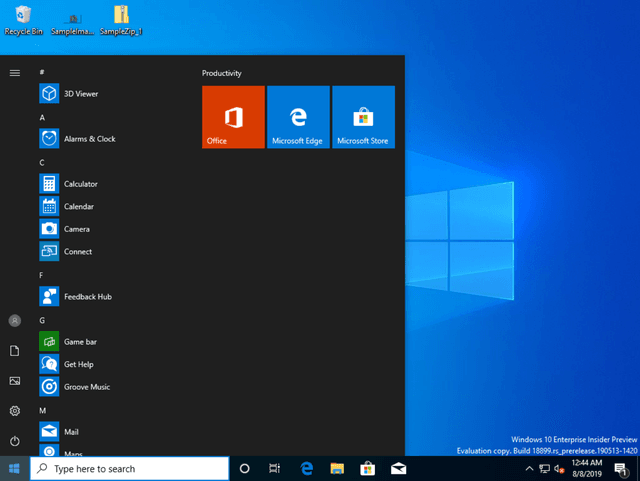Open the Power options menu
The width and height of the screenshot is (640, 481).
15,441
